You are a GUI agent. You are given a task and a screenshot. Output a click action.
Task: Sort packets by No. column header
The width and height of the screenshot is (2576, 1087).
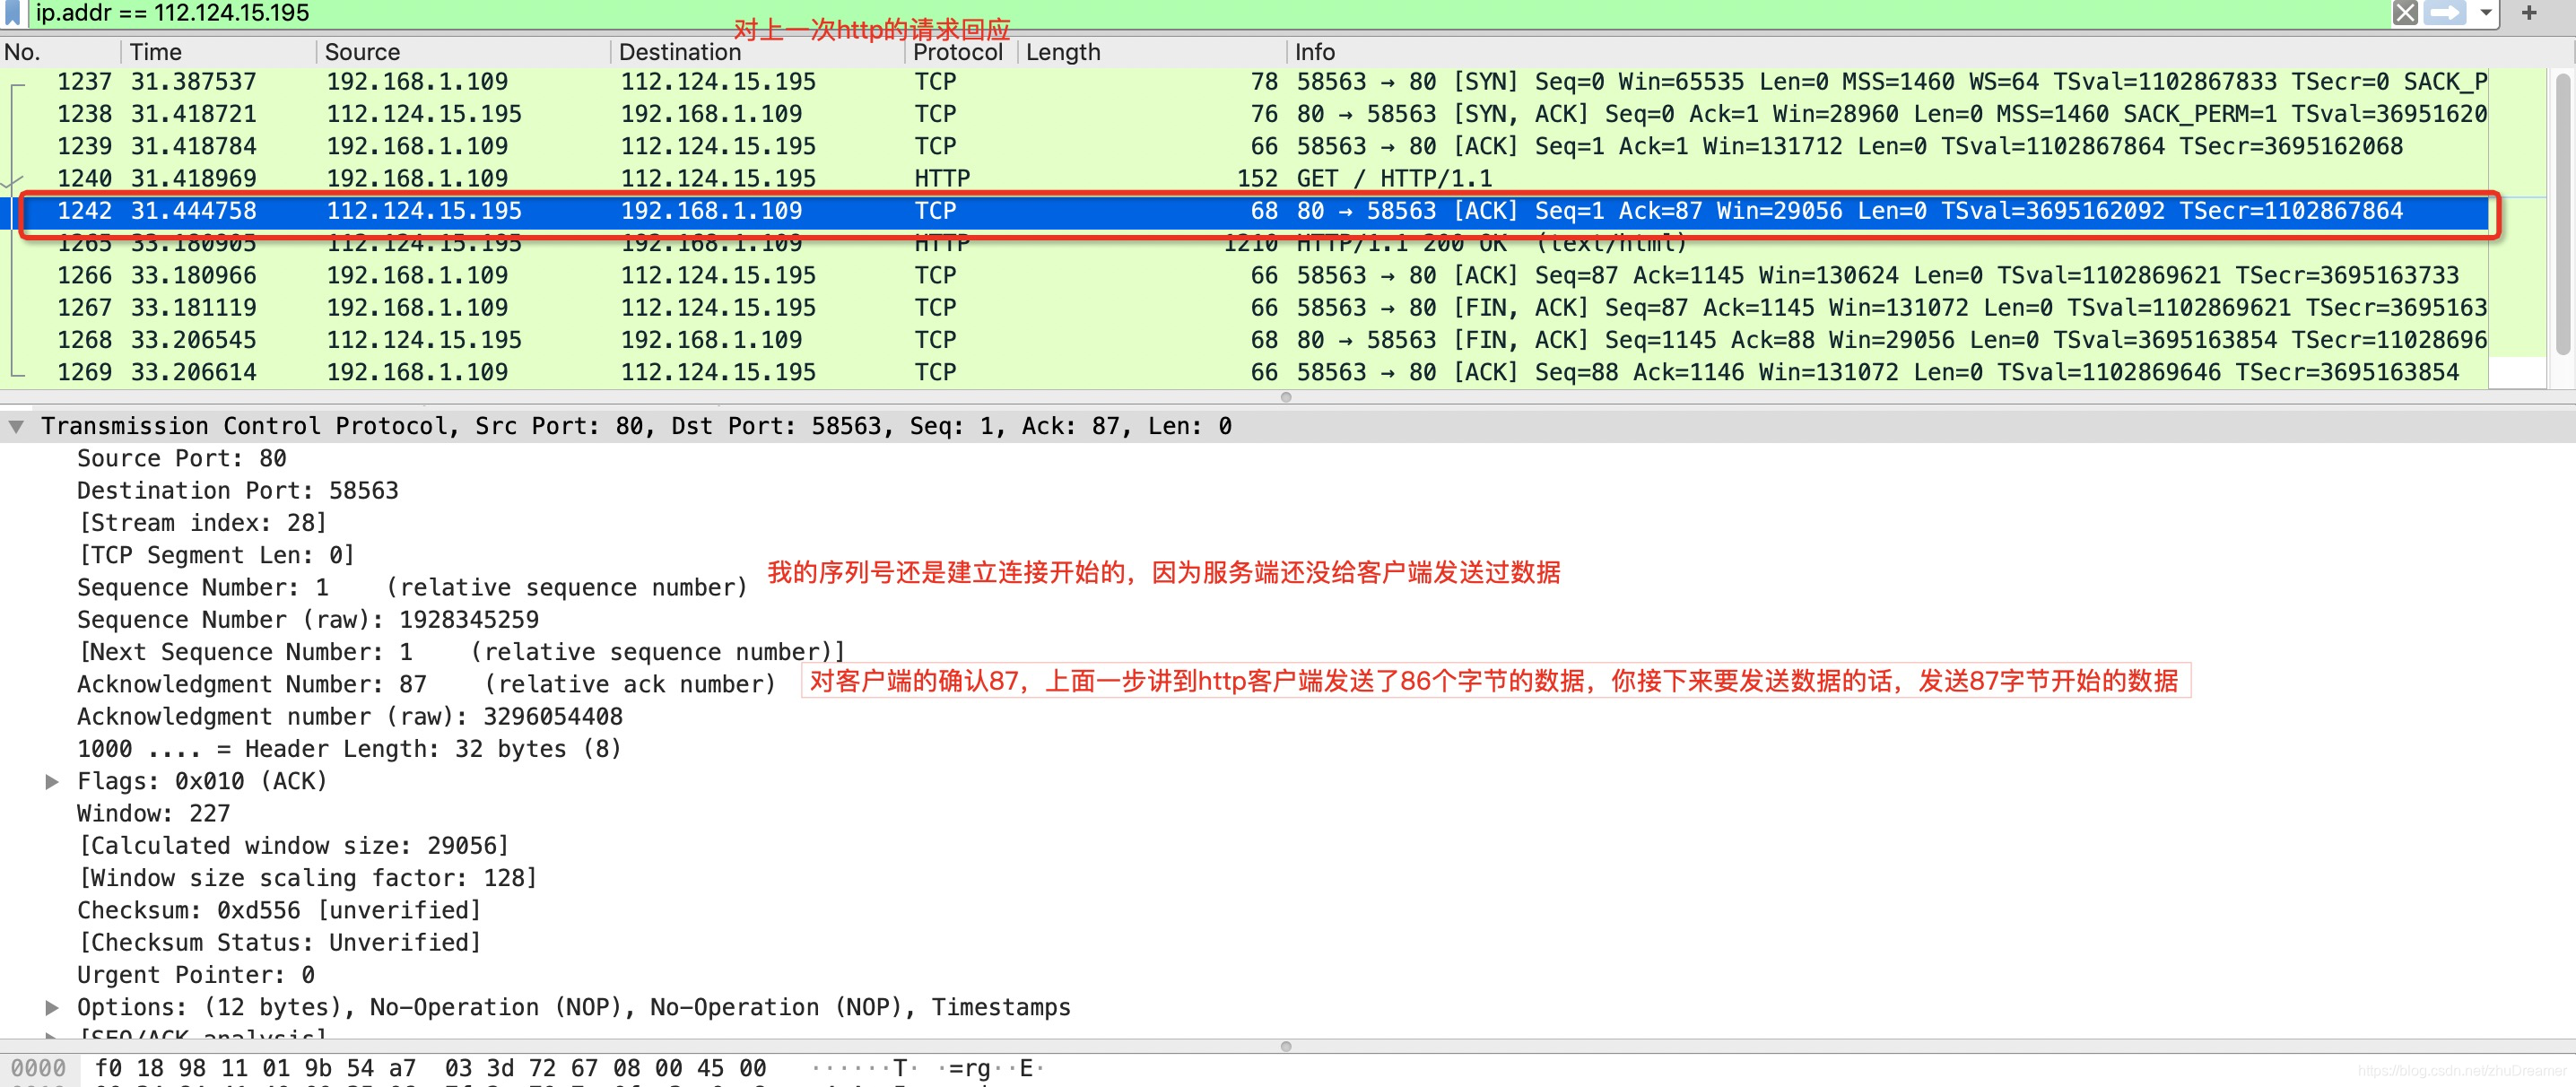click(x=60, y=52)
